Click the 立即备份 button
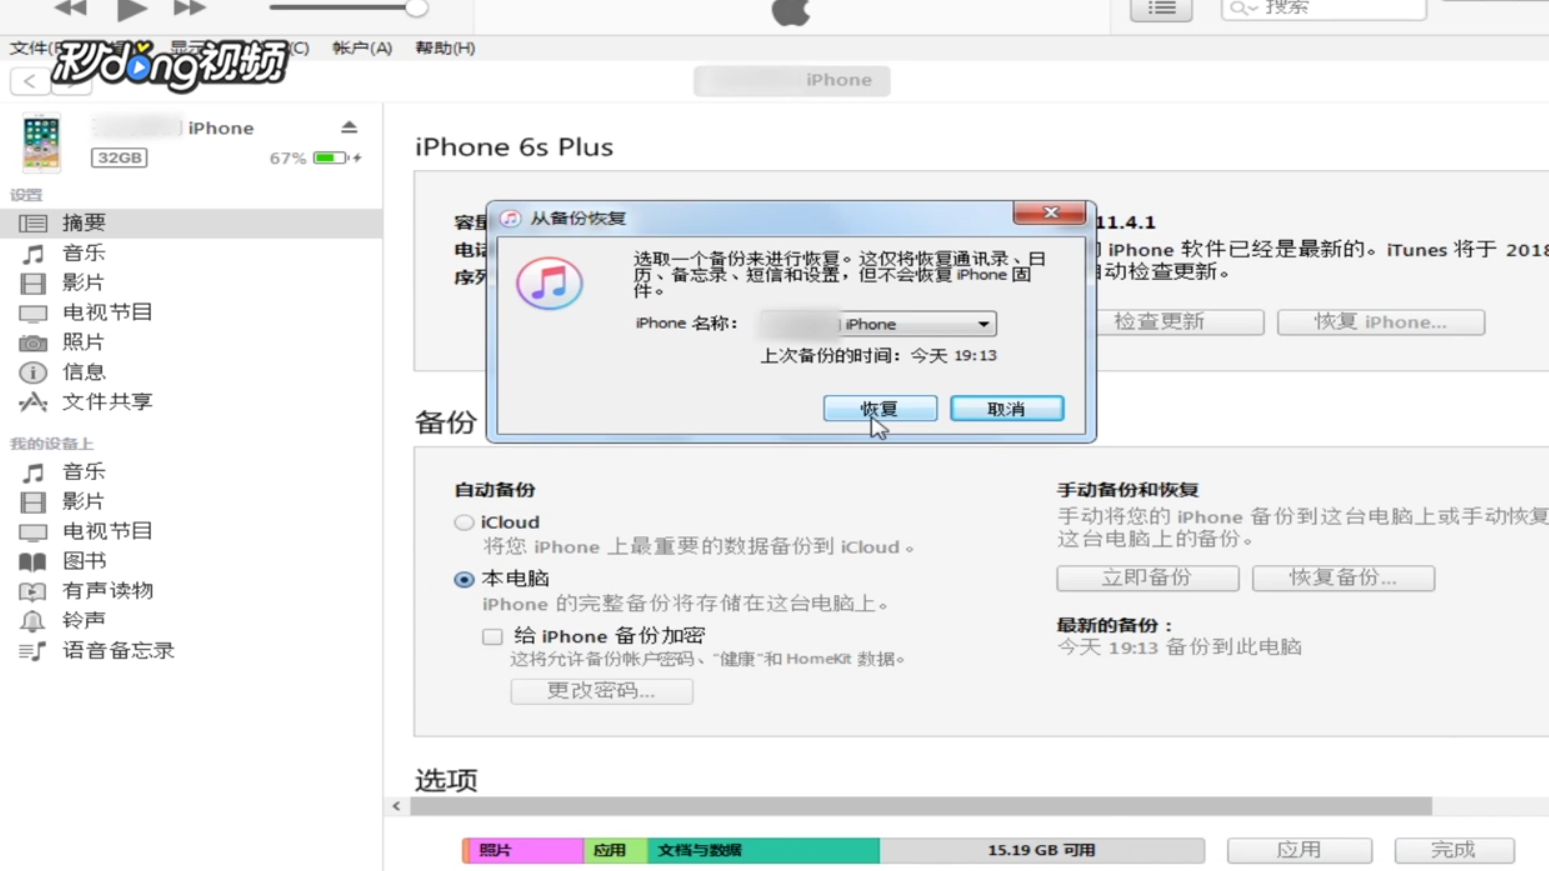The image size is (1549, 871). point(1148,578)
